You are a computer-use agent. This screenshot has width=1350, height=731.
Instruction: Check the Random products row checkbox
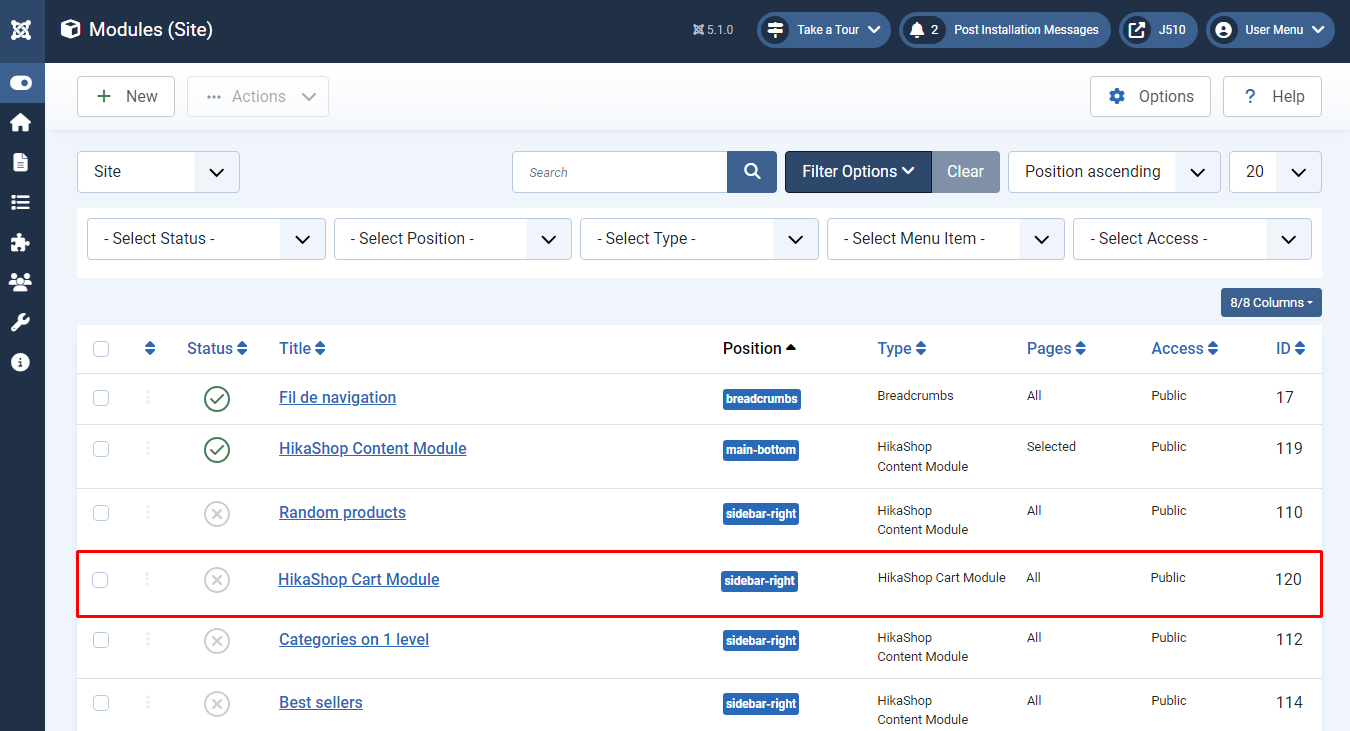click(x=101, y=513)
